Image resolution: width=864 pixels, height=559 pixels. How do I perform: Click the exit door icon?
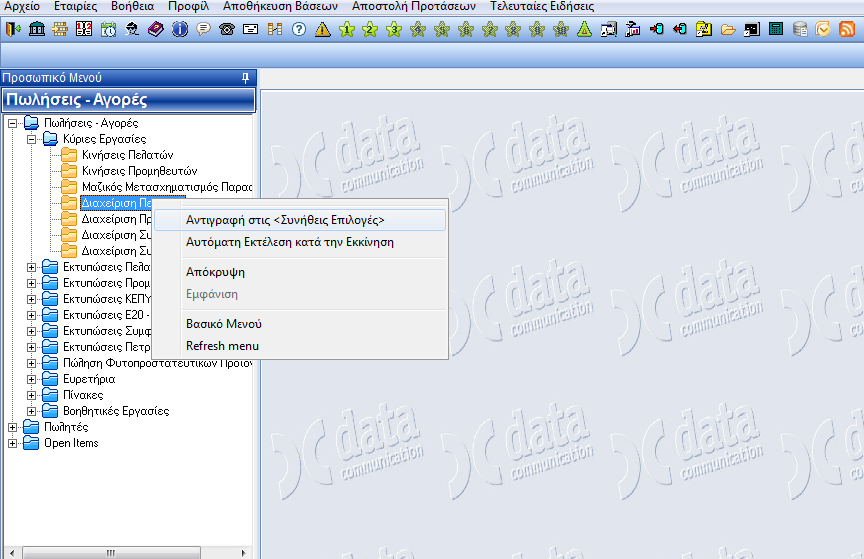(x=13, y=29)
